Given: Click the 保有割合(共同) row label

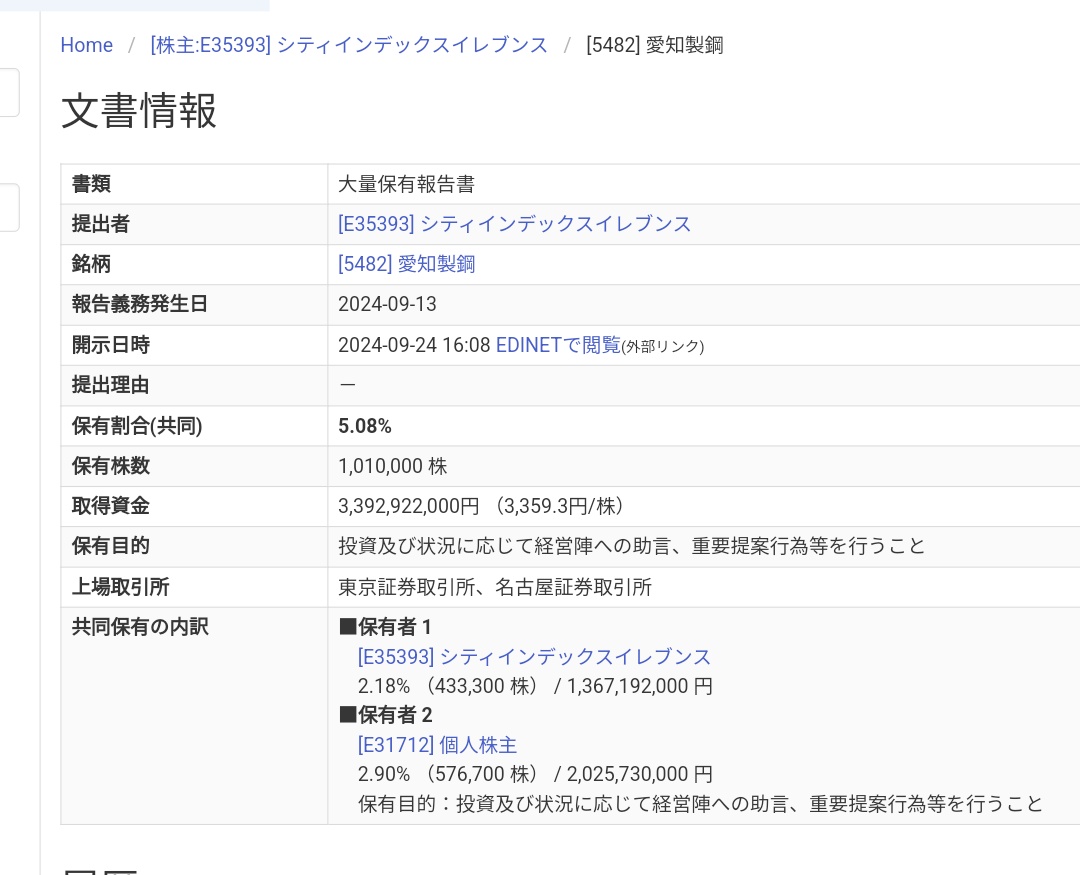Looking at the screenshot, I should pos(137,426).
